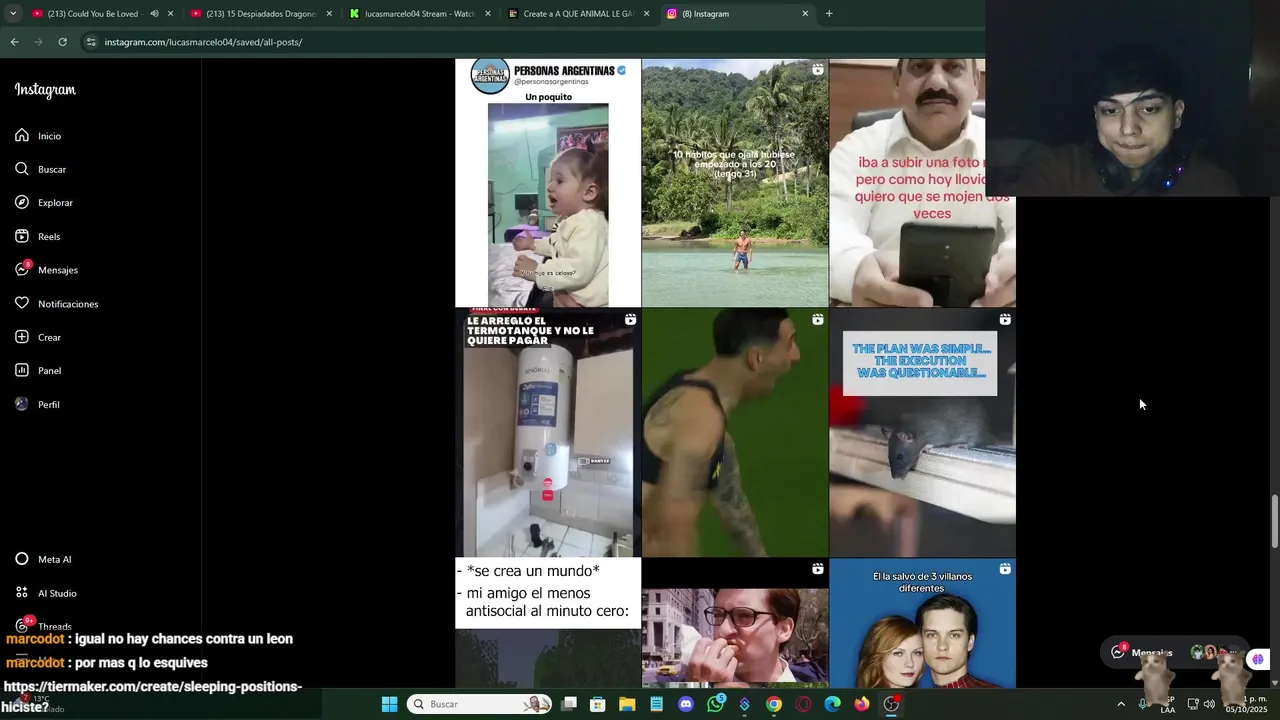Open Windows Start menu
The image size is (1280, 720).
389,704
